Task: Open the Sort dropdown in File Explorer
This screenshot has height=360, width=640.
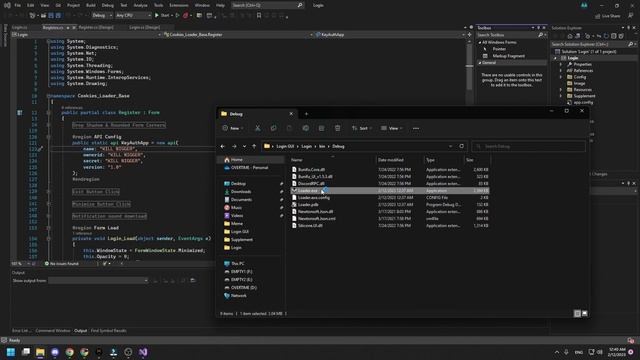Action: [x=362, y=128]
